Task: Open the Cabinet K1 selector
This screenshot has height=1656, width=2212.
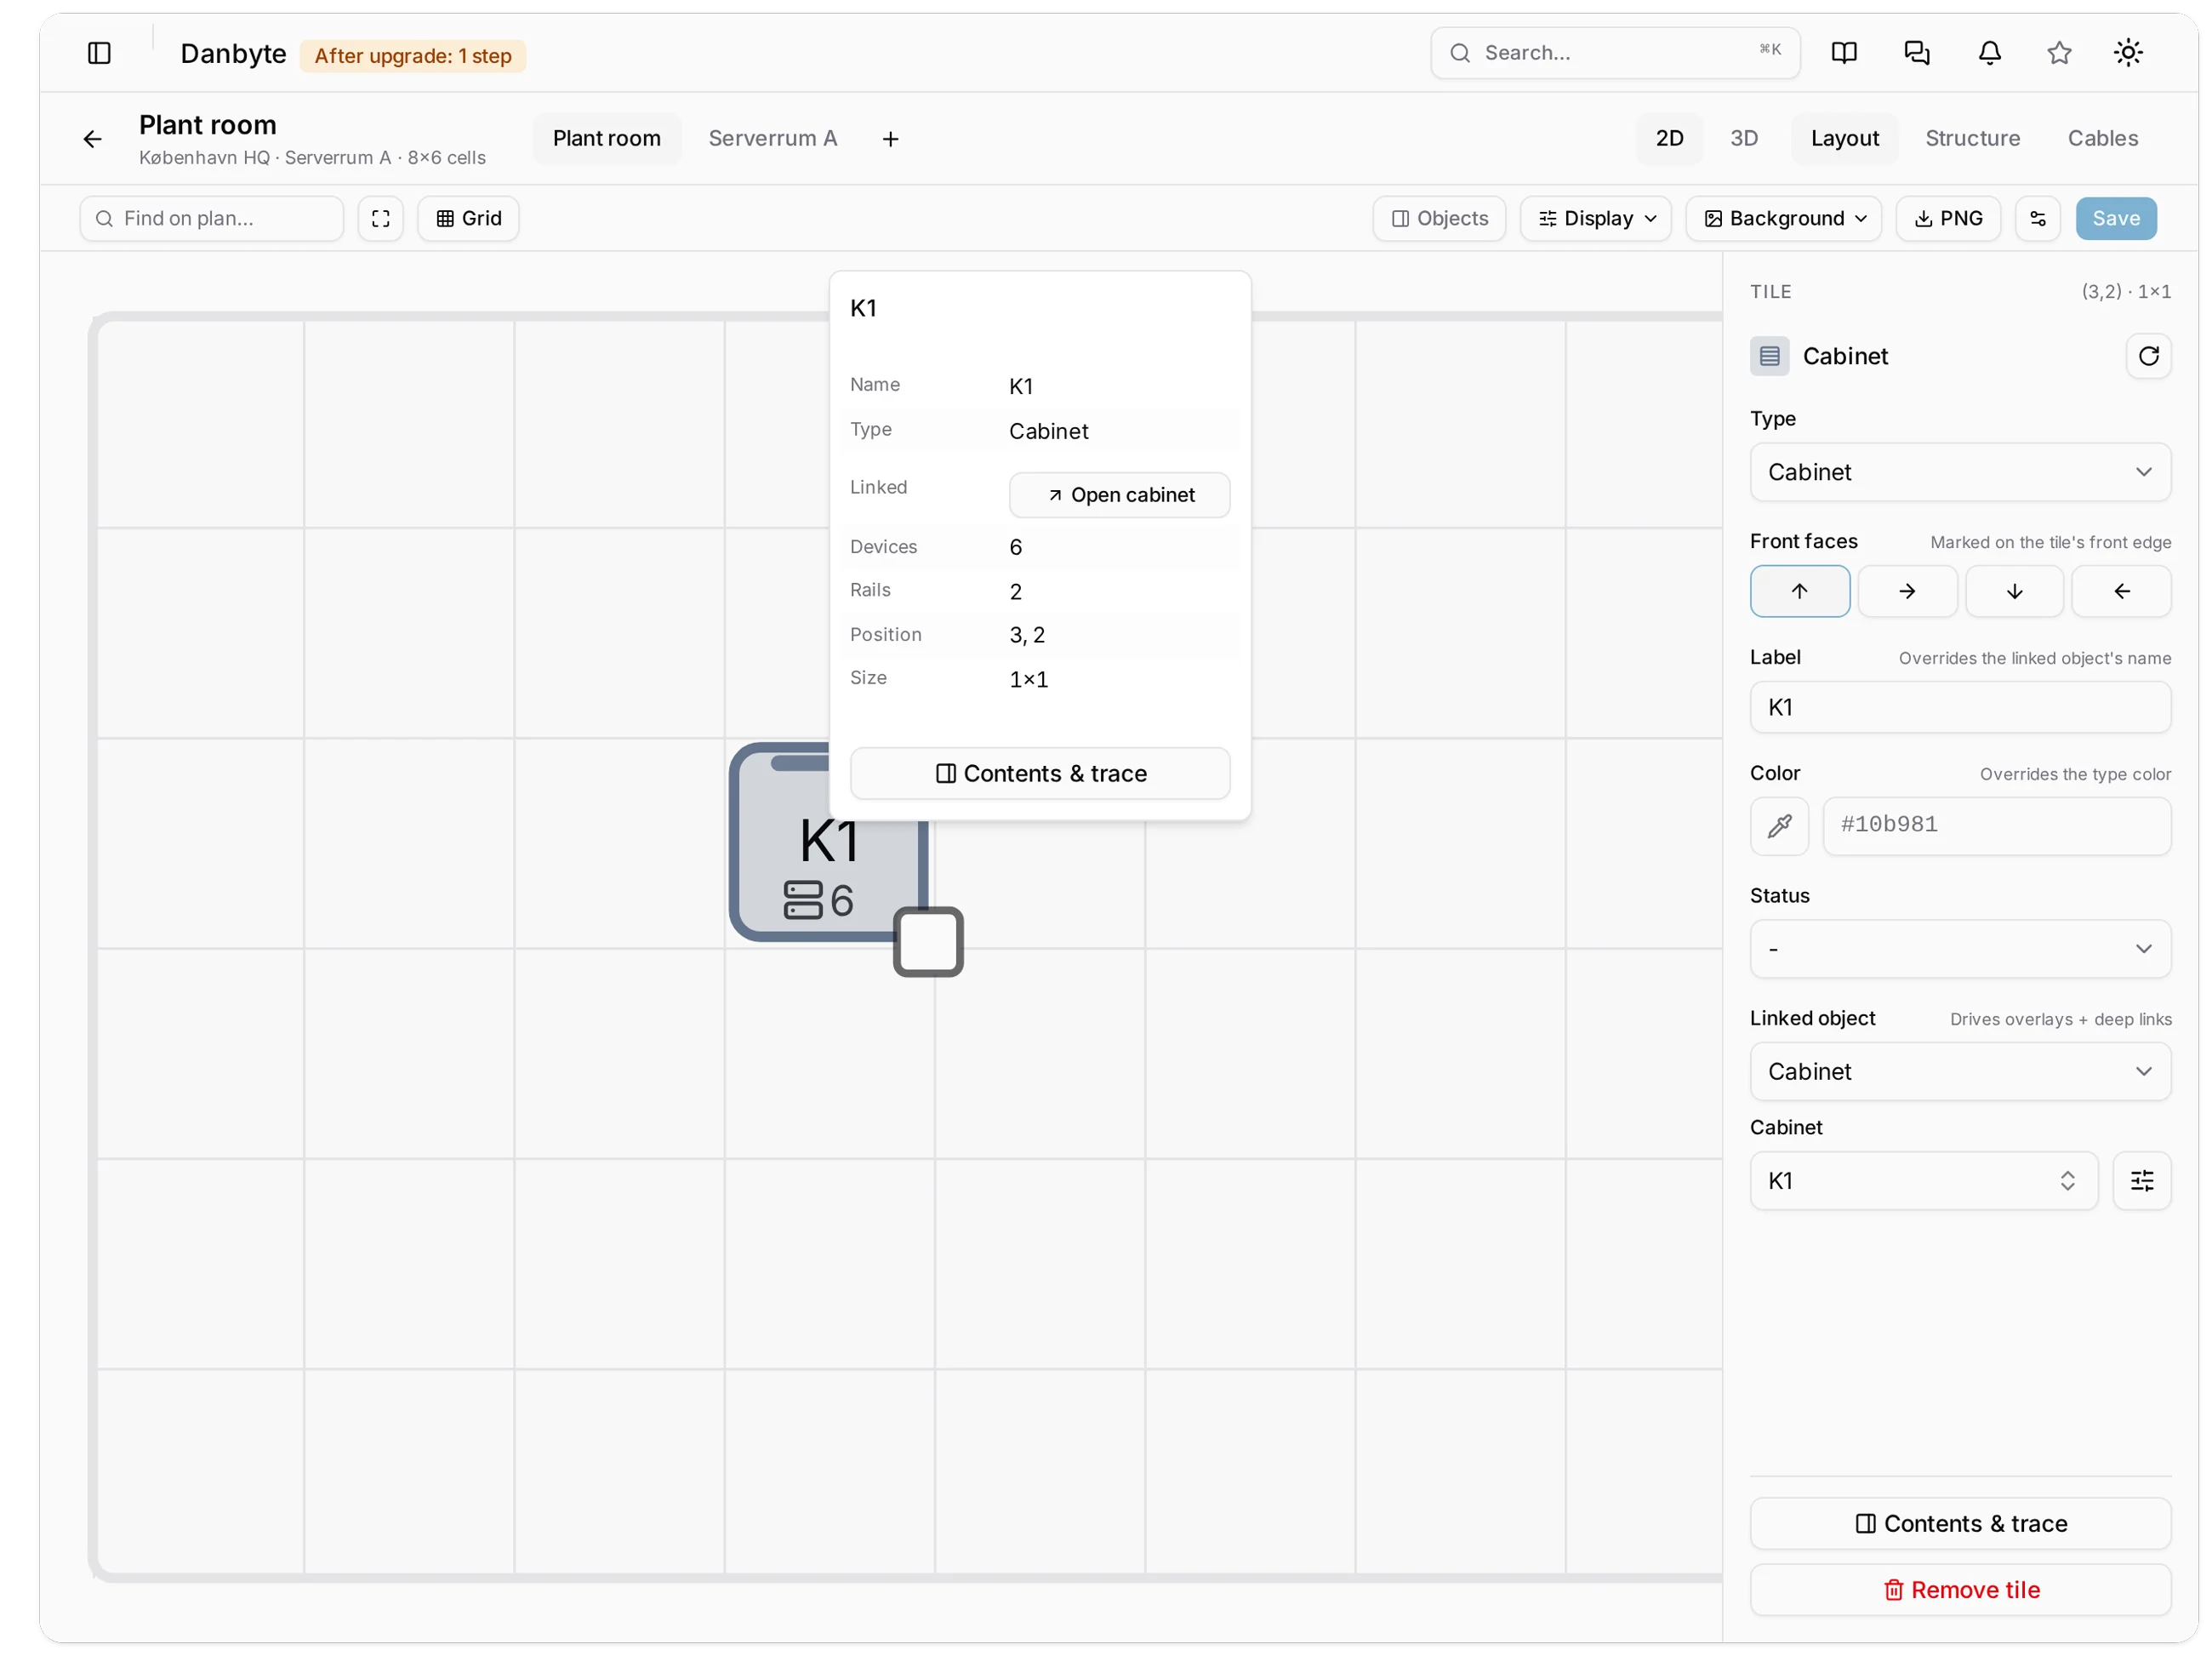Action: coord(1923,1180)
